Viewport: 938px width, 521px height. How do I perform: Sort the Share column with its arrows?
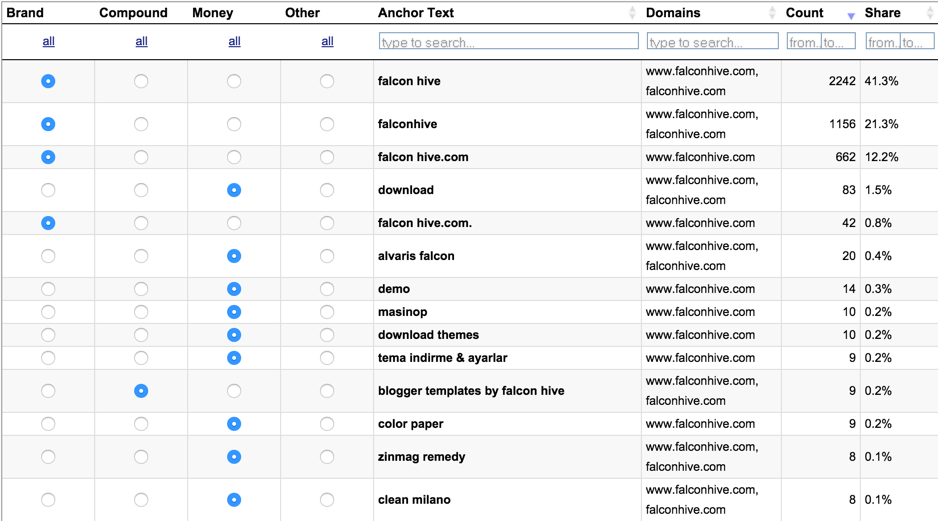coord(930,13)
